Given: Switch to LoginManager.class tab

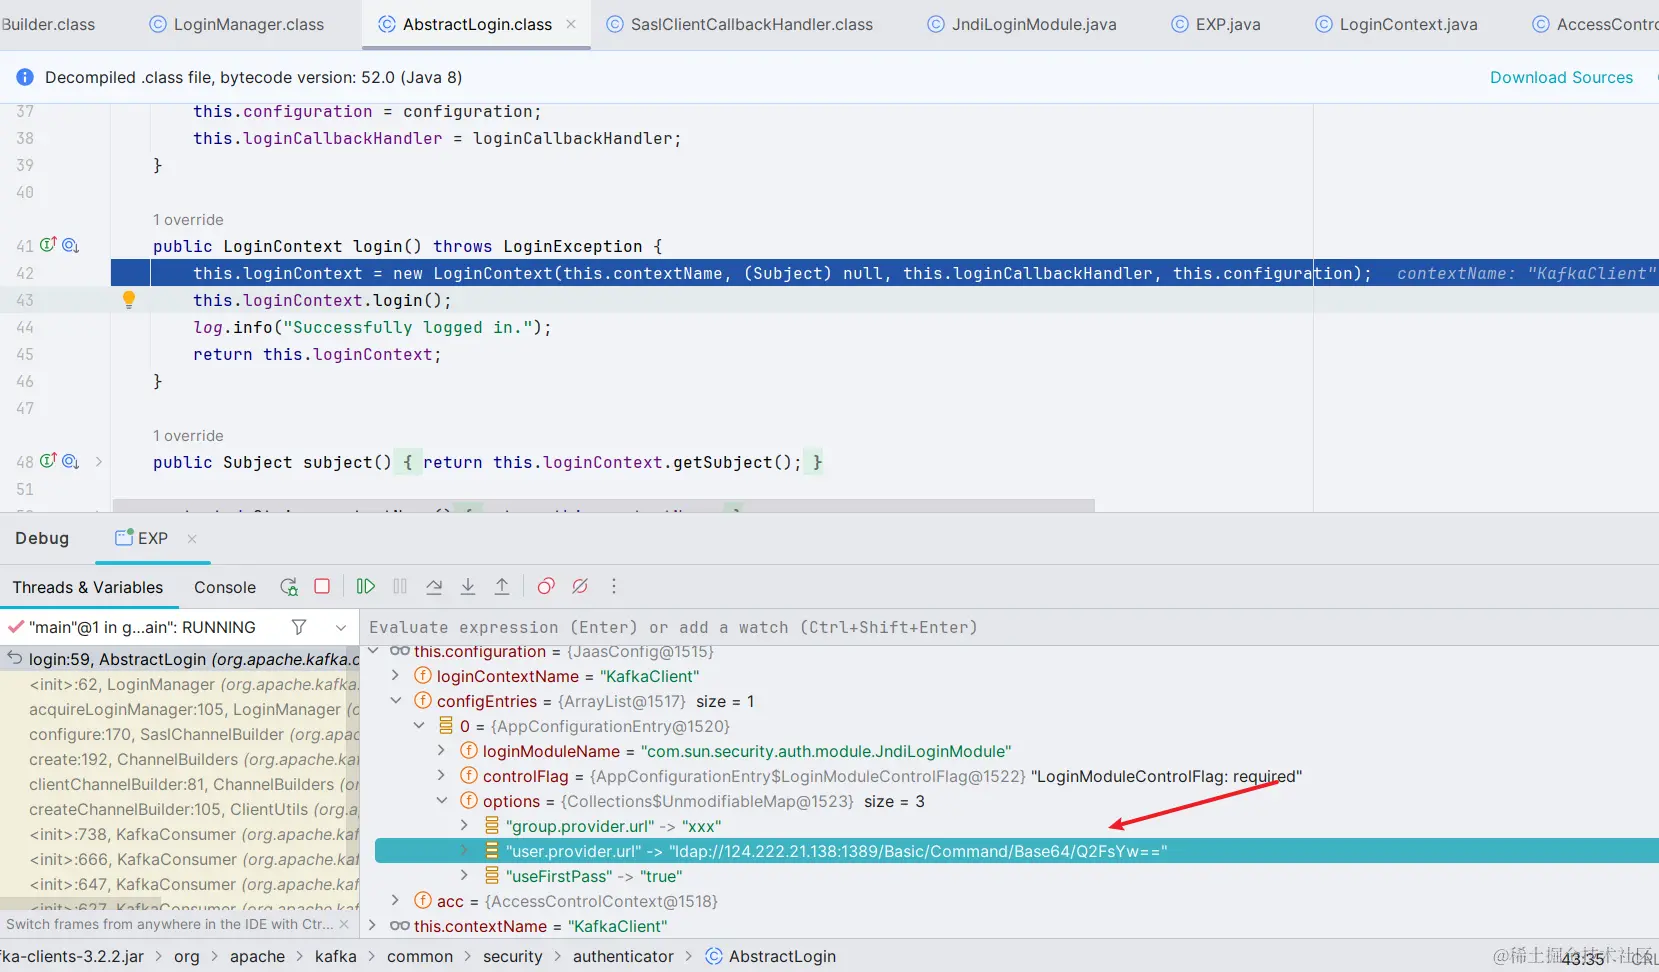Looking at the screenshot, I should point(237,24).
